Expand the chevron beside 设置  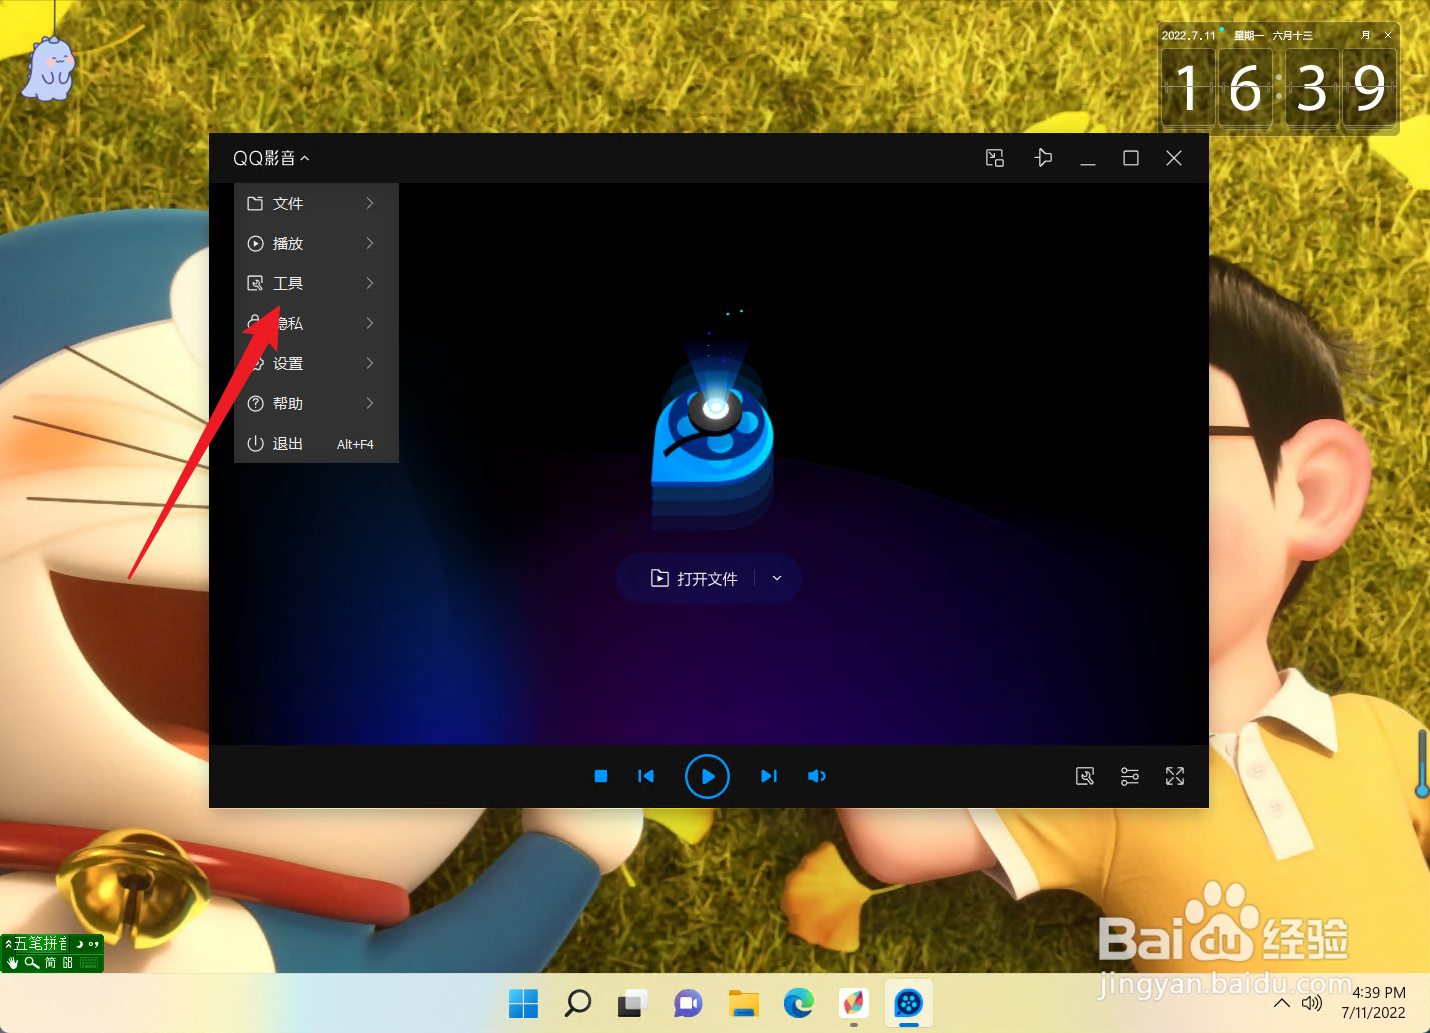370,363
